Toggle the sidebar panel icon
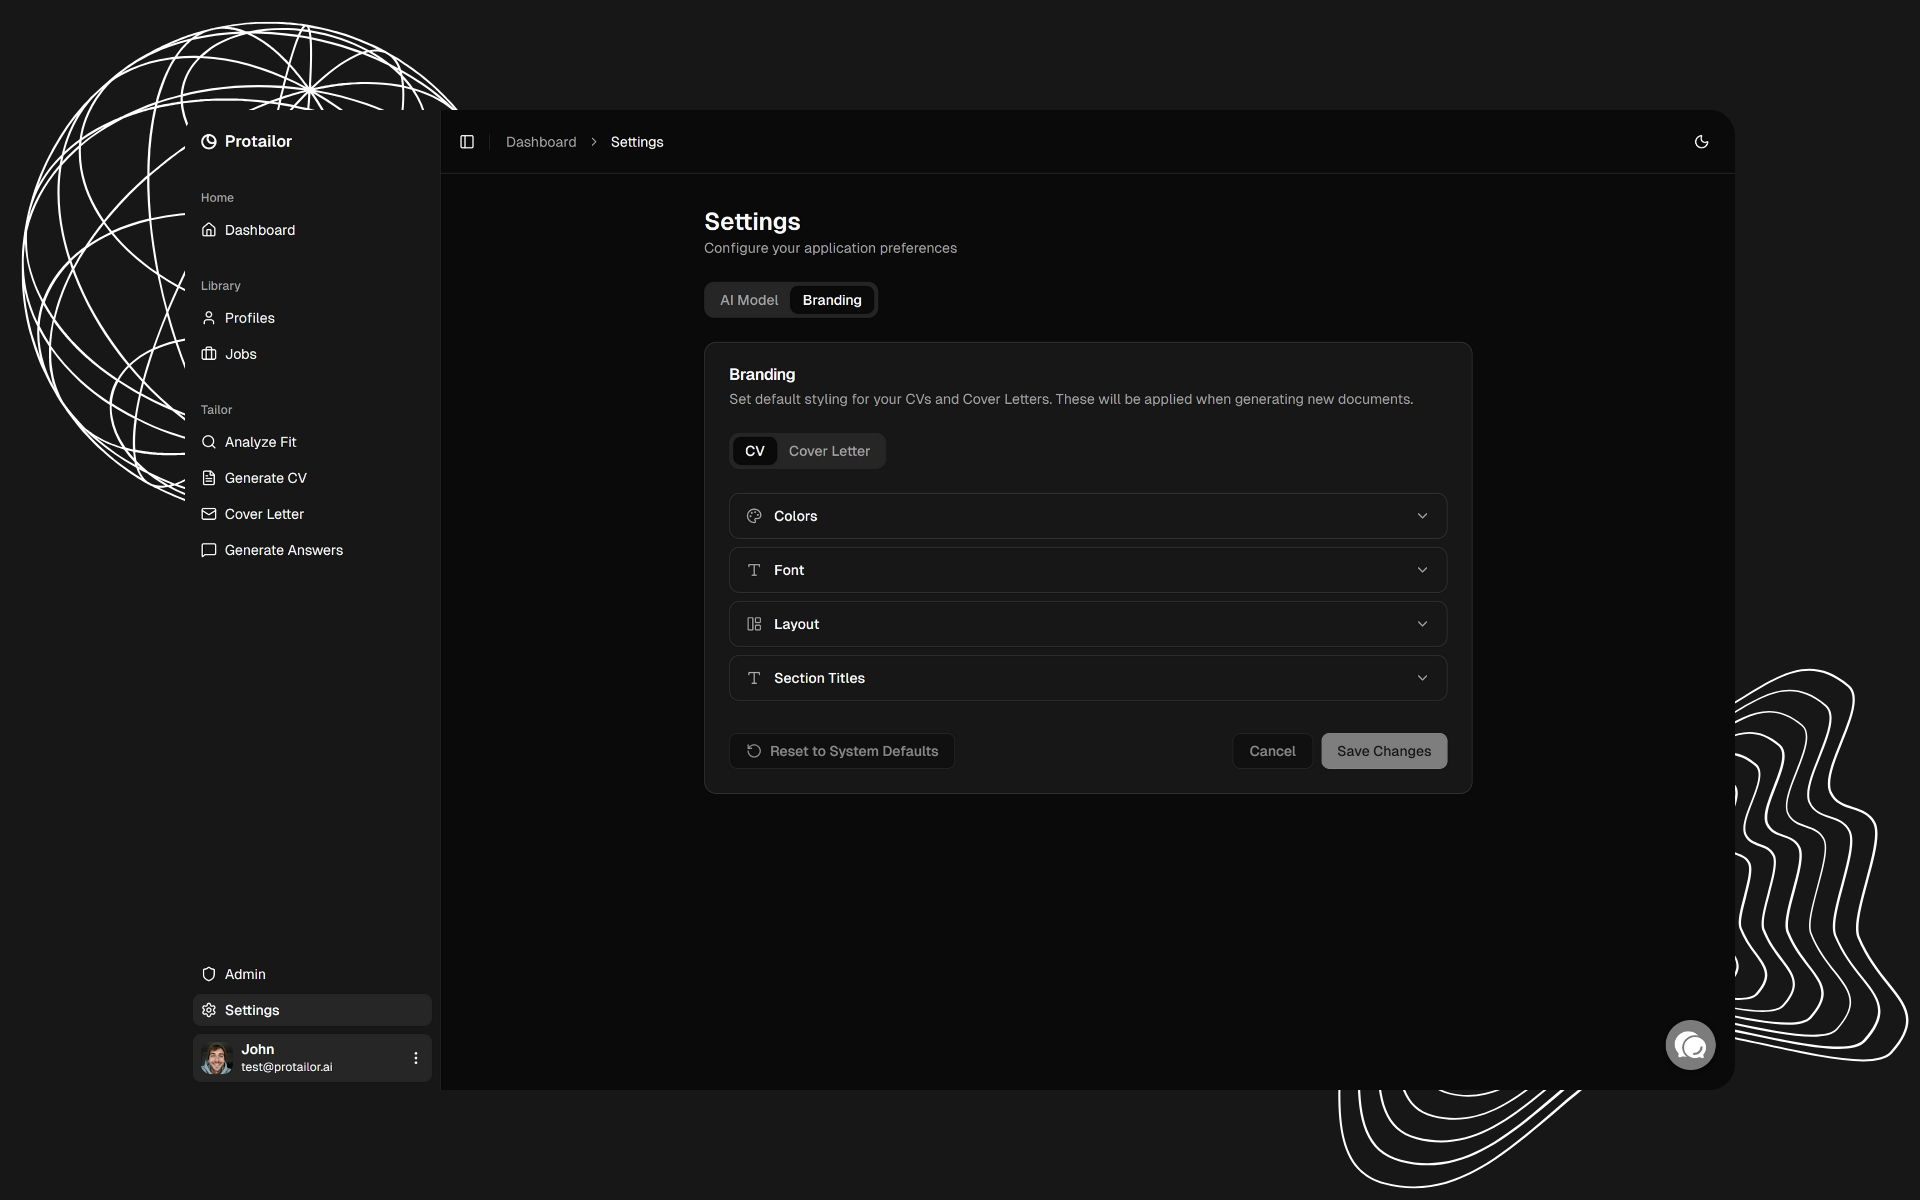This screenshot has width=1920, height=1200. tap(467, 142)
